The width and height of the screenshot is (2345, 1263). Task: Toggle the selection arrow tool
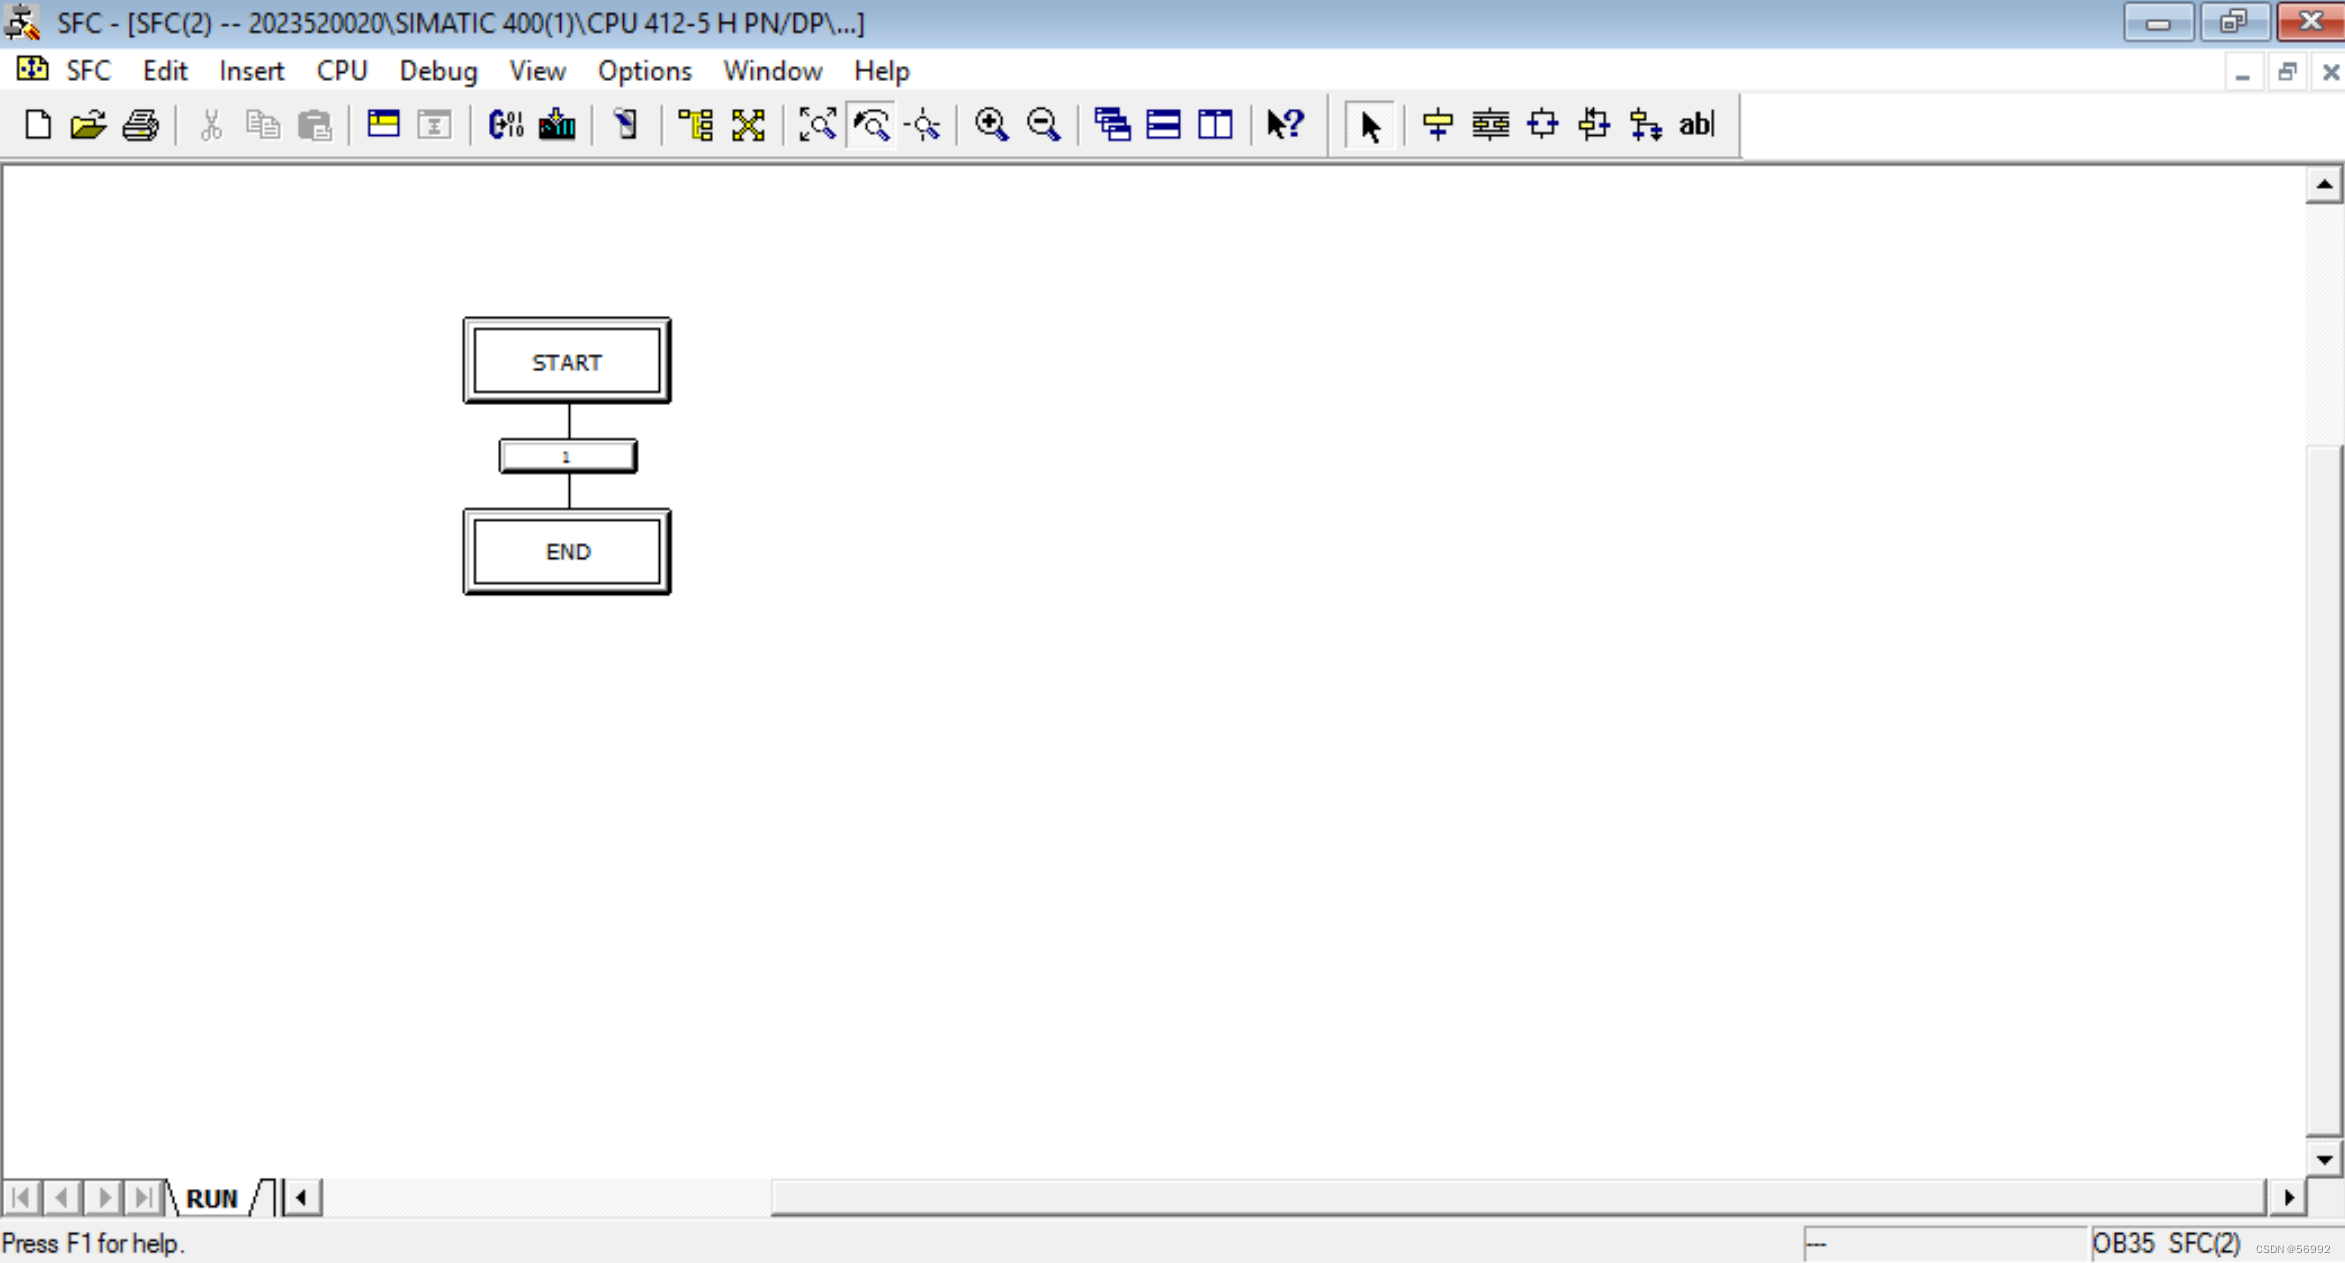[x=1369, y=125]
